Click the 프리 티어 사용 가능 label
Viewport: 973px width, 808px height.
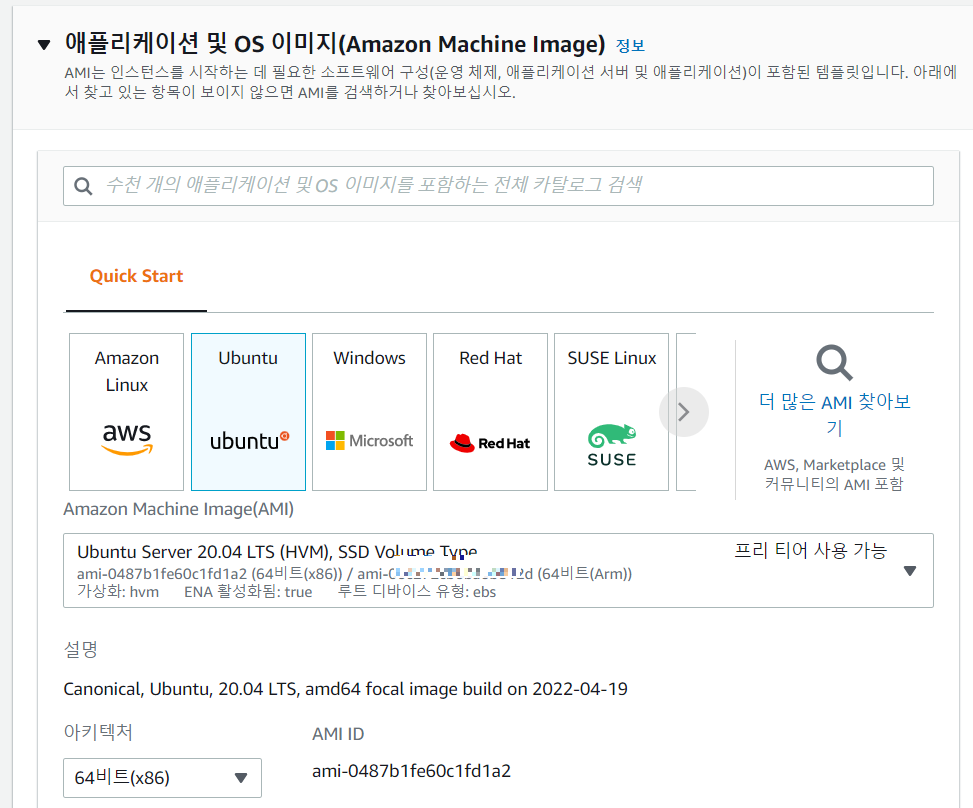click(810, 550)
